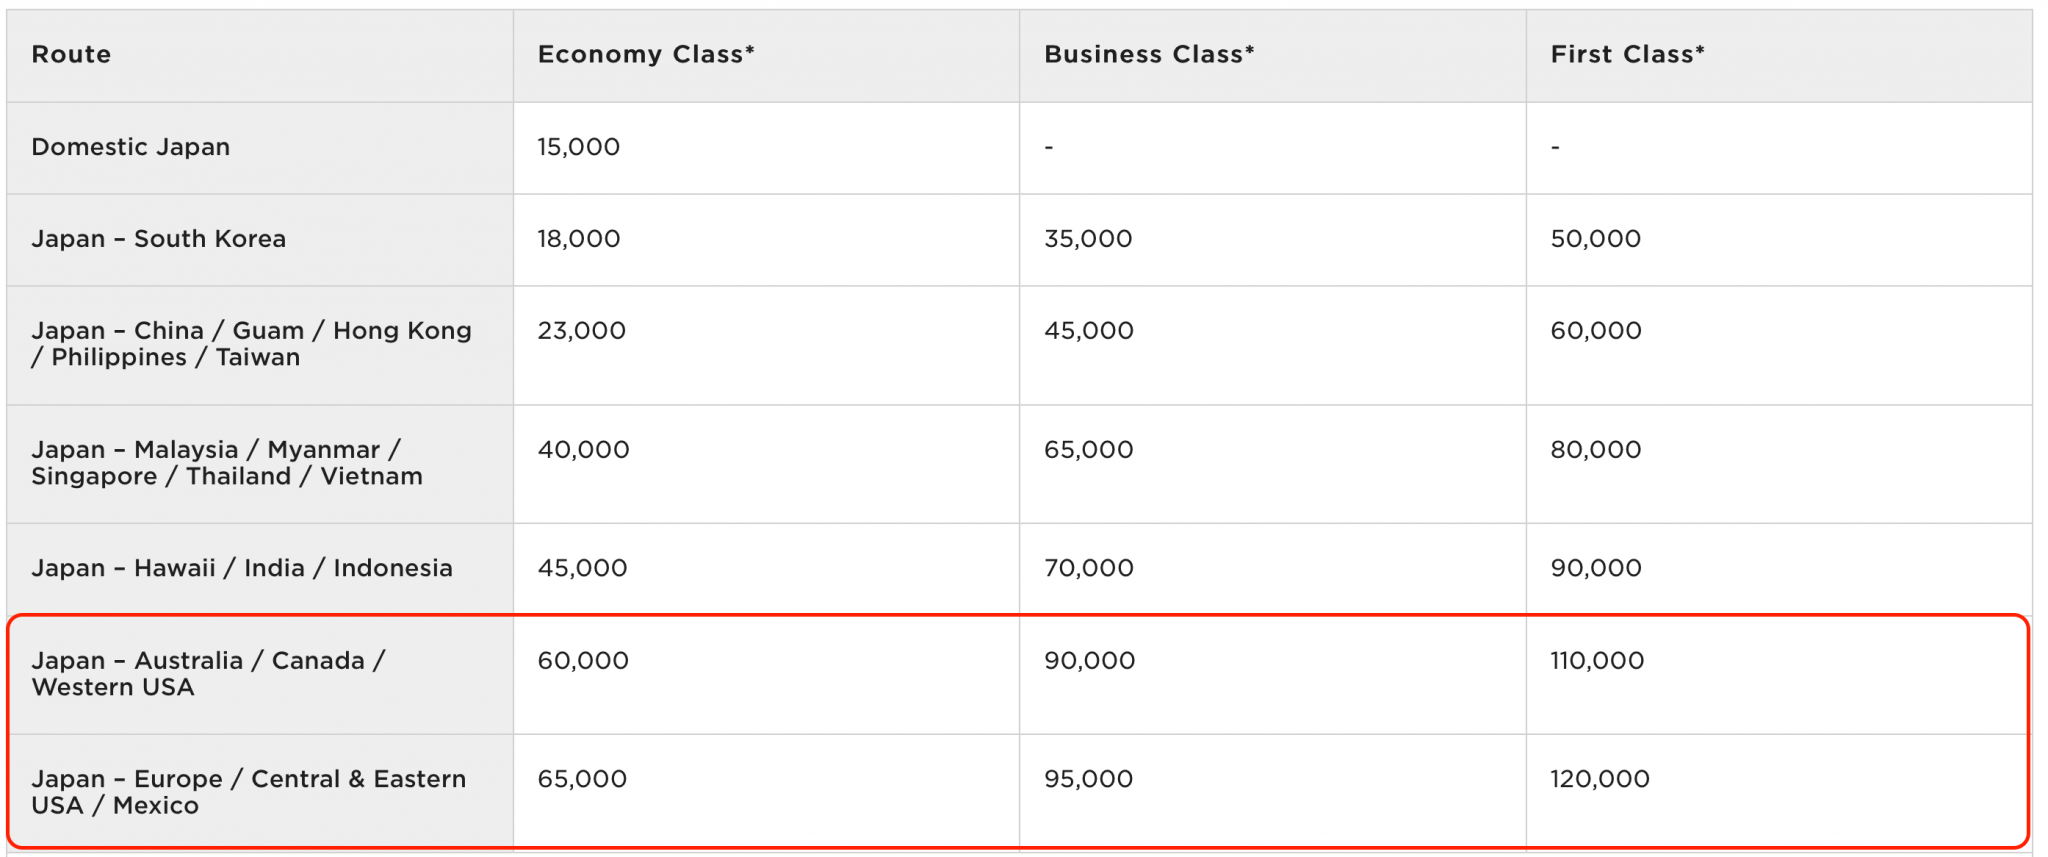Select the 40,000 economy value
2048x857 pixels.
pos(584,450)
